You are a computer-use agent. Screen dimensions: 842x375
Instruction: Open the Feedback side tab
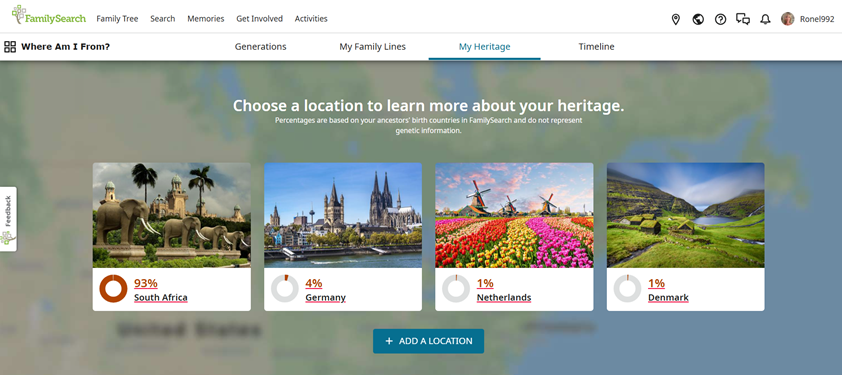(x=8, y=219)
